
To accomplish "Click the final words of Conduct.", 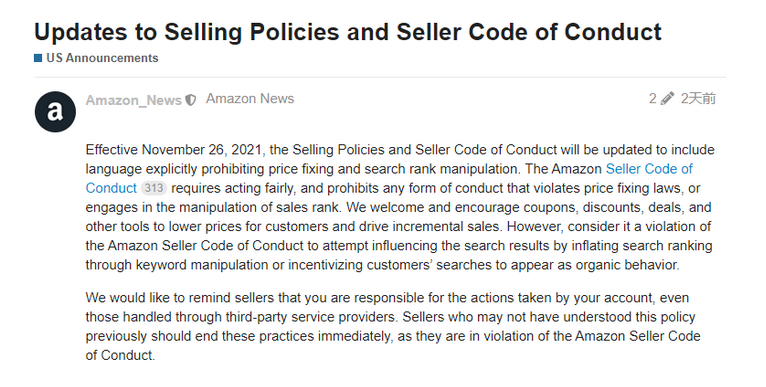I will pyautogui.click(x=120, y=355).
